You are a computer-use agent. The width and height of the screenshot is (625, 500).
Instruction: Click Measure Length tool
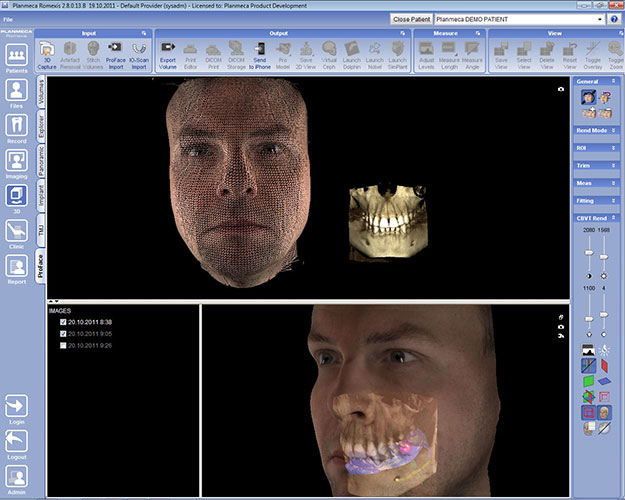(449, 55)
